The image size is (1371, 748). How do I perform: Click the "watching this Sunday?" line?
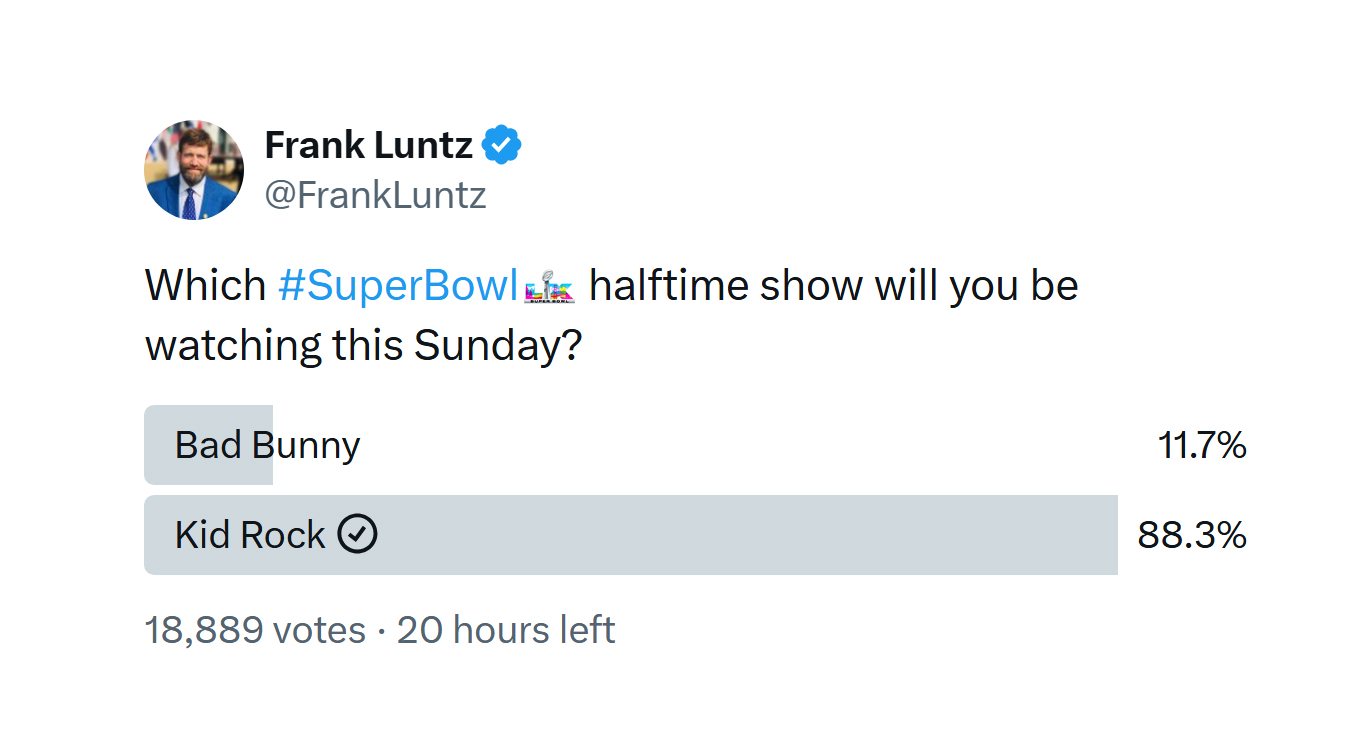tap(364, 345)
